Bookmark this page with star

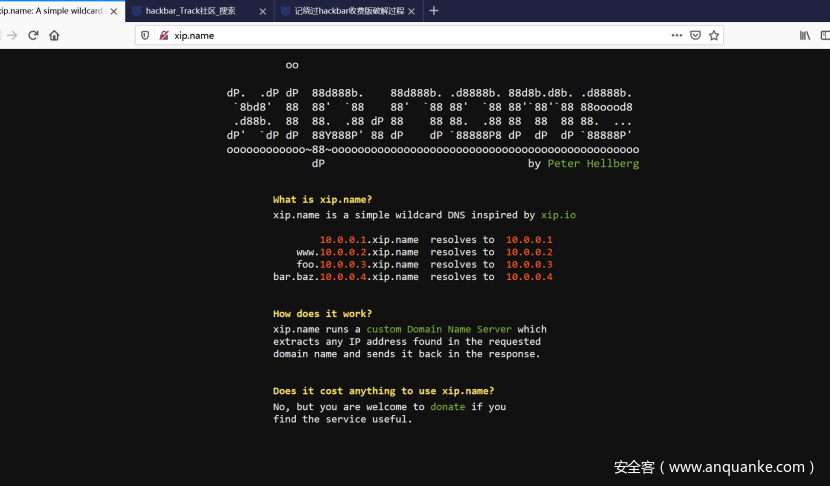click(x=714, y=35)
